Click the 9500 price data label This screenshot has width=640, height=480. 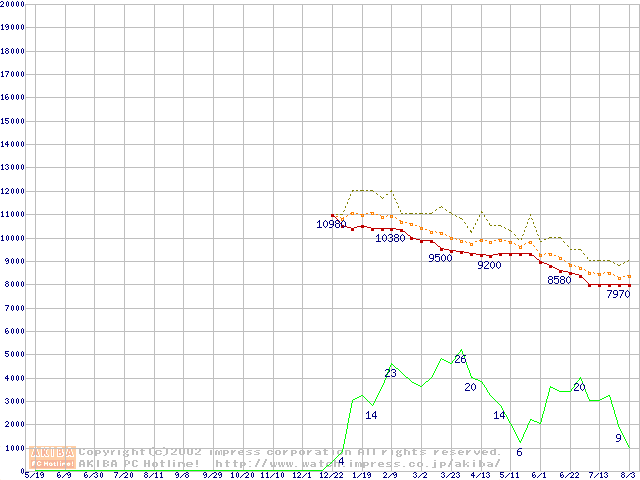coord(440,258)
